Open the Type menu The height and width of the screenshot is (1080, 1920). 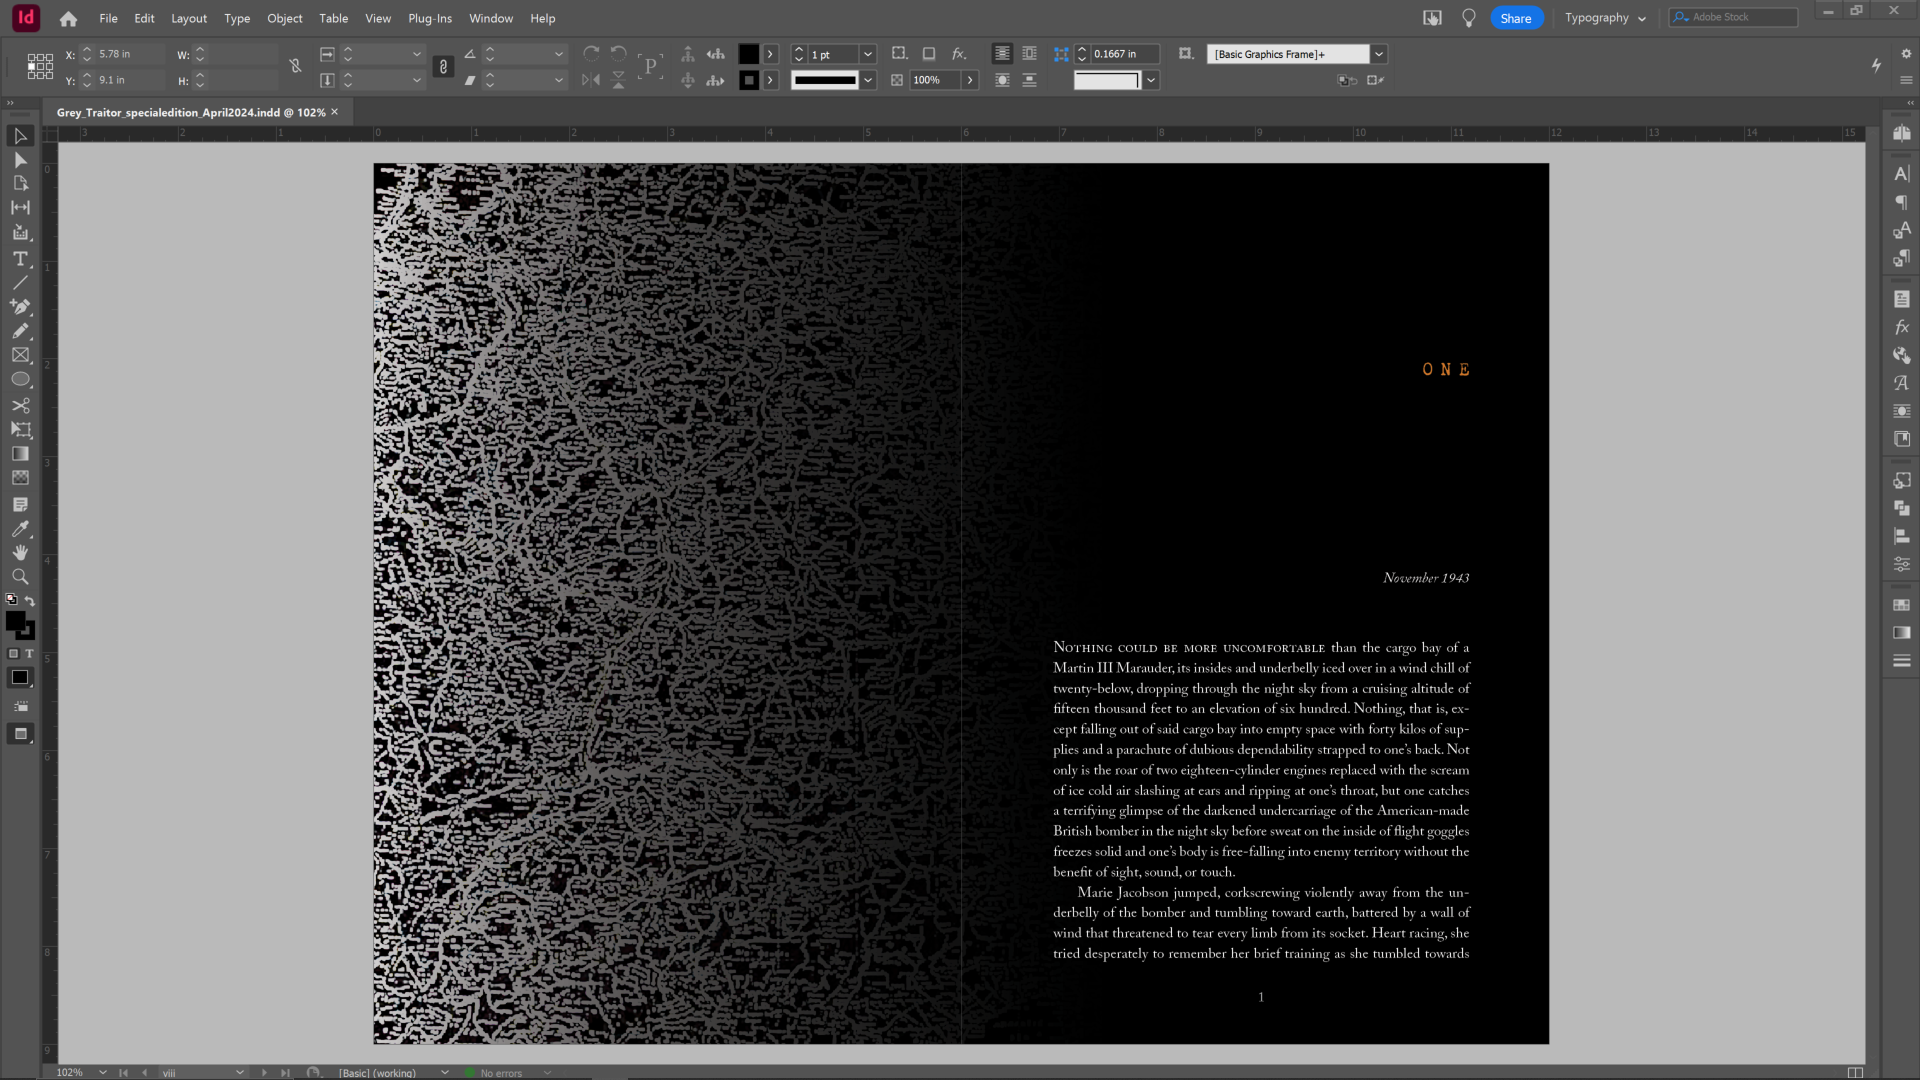pos(237,18)
